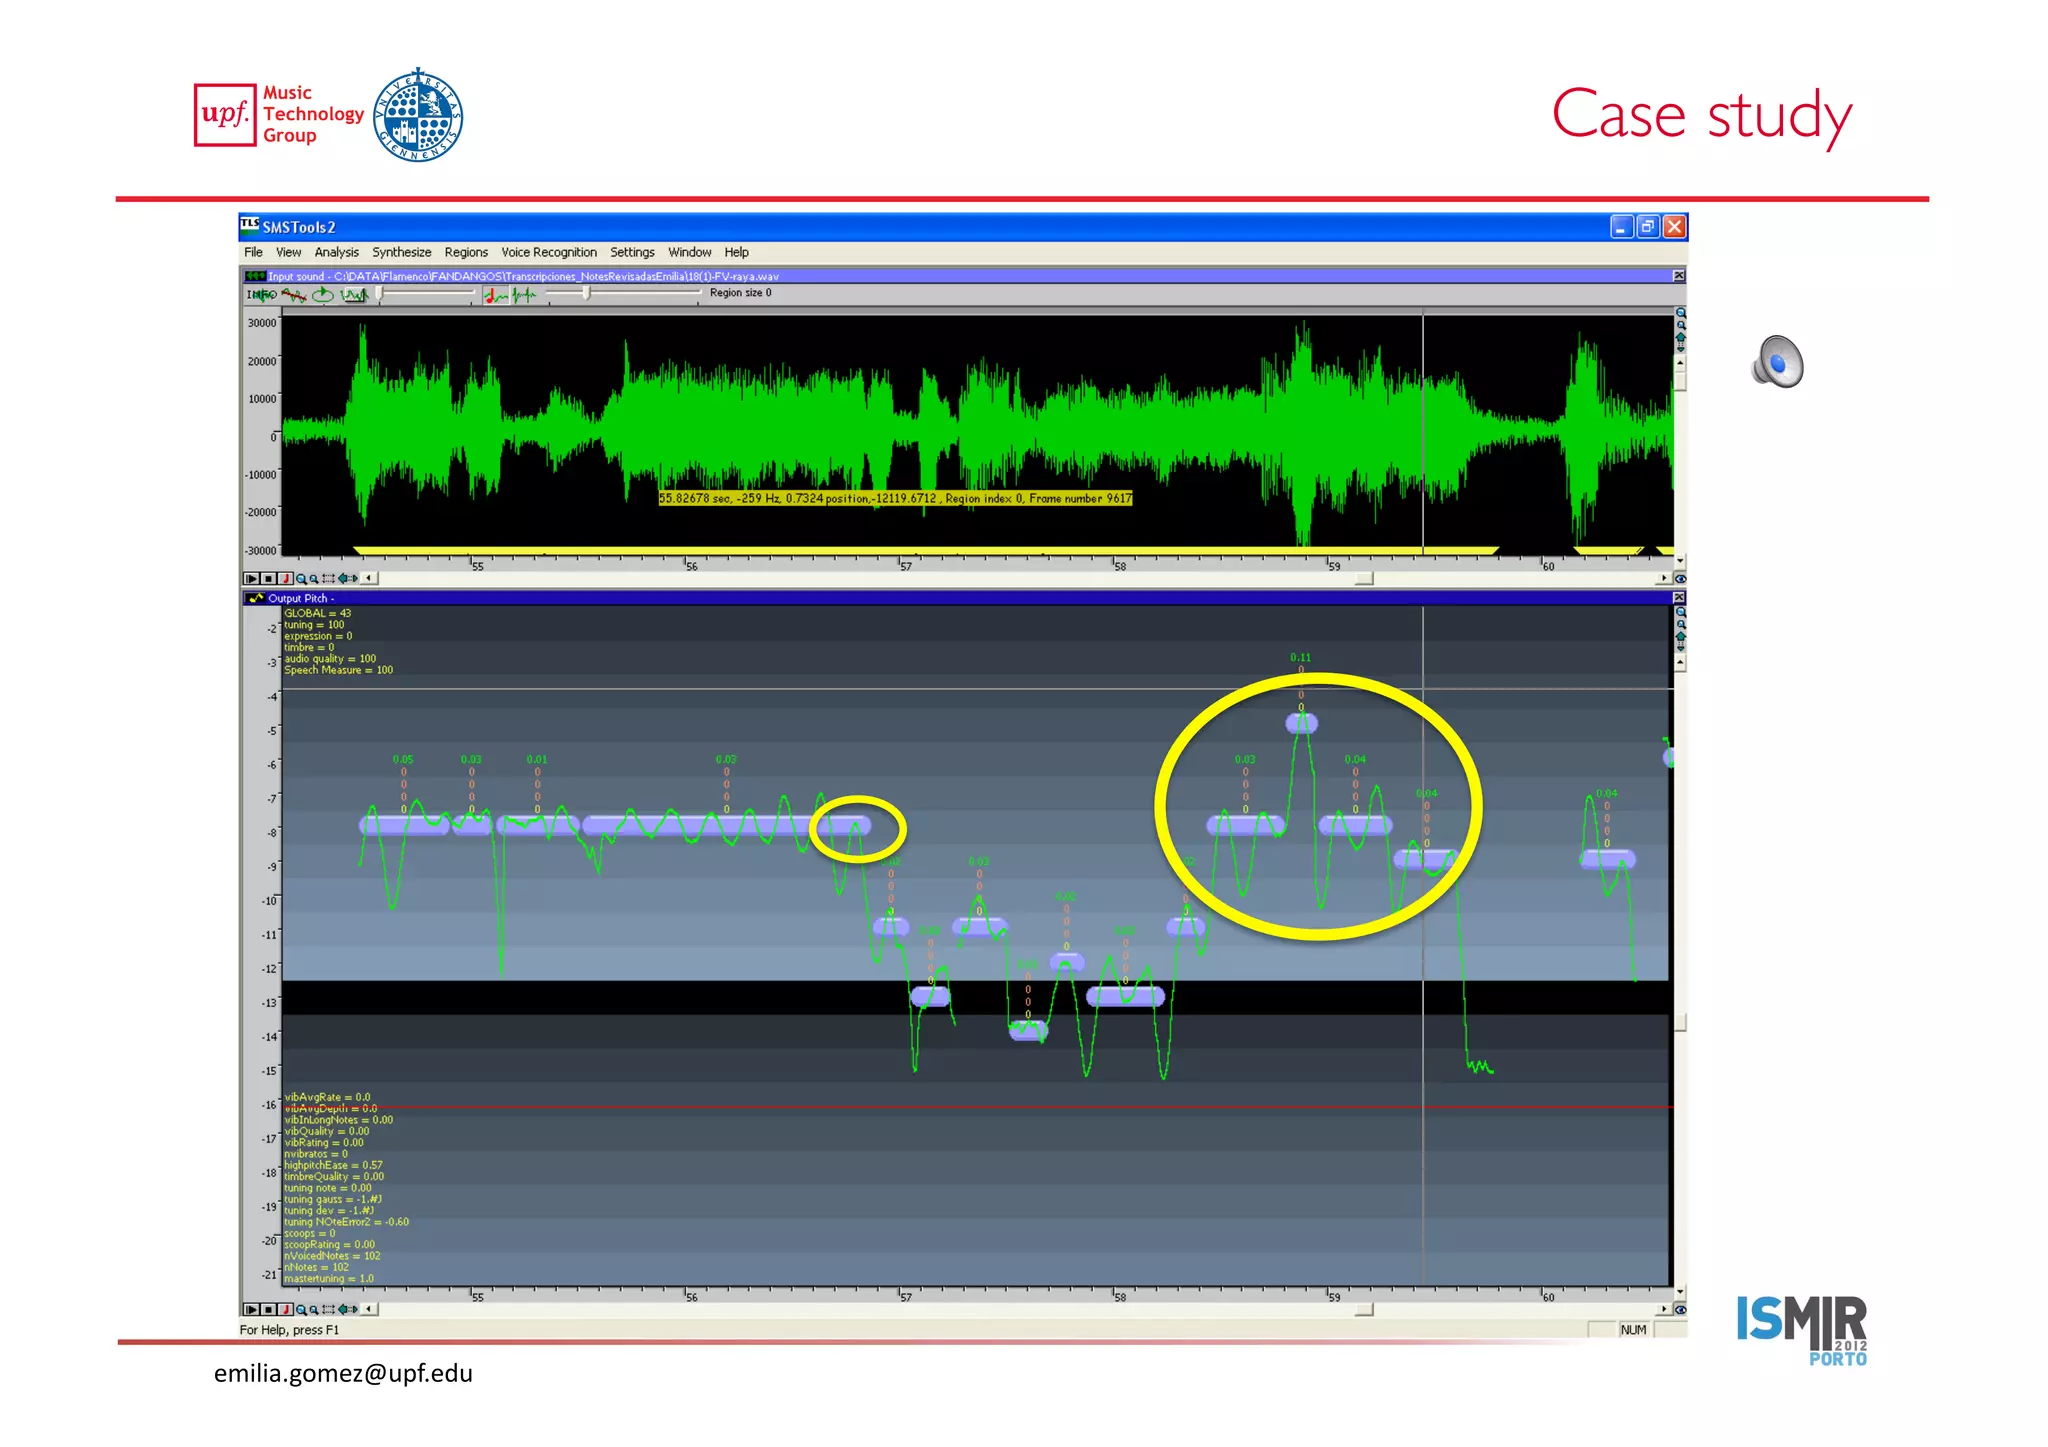Click down arrow of pitch panel vertical scrollbar
The width and height of the screenshot is (2048, 1447).
point(1680,1292)
